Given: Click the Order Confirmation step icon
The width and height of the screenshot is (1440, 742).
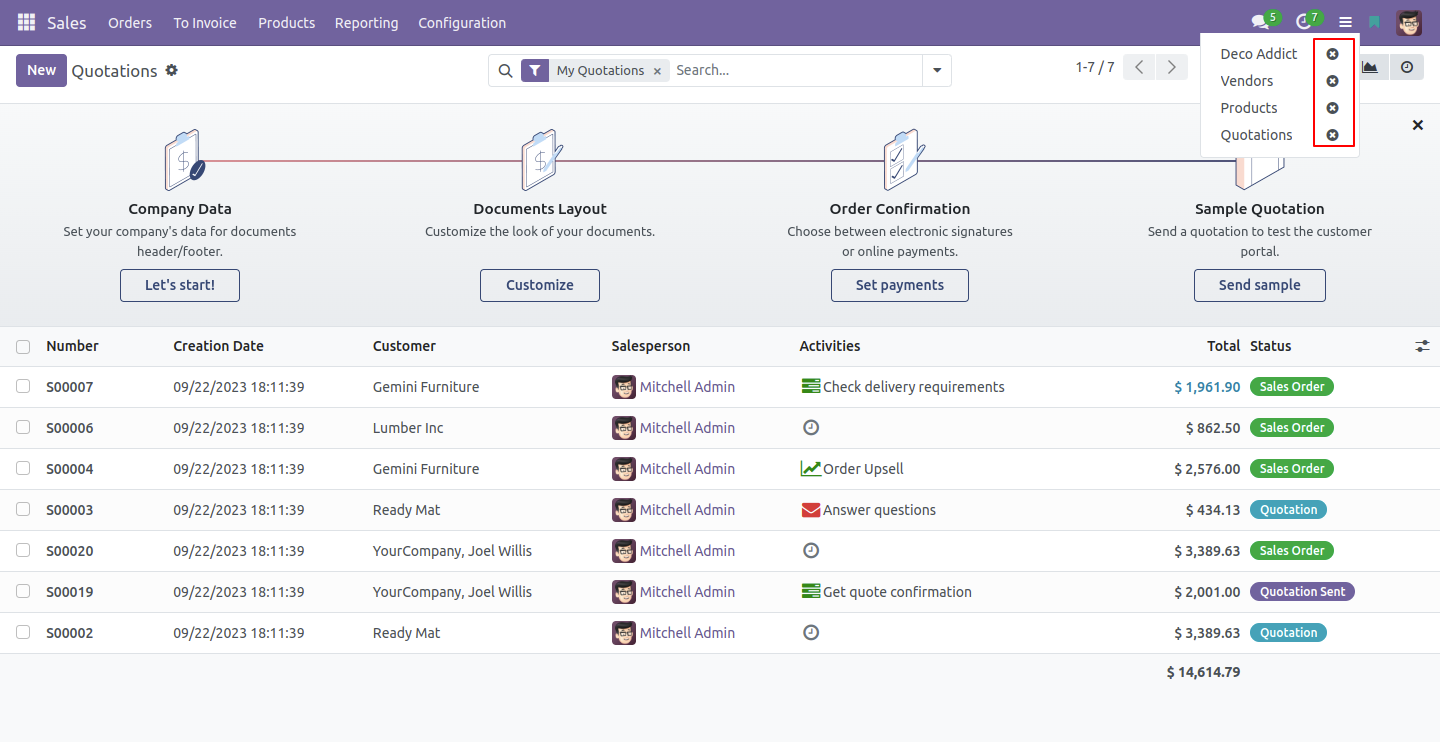Looking at the screenshot, I should point(902,160).
